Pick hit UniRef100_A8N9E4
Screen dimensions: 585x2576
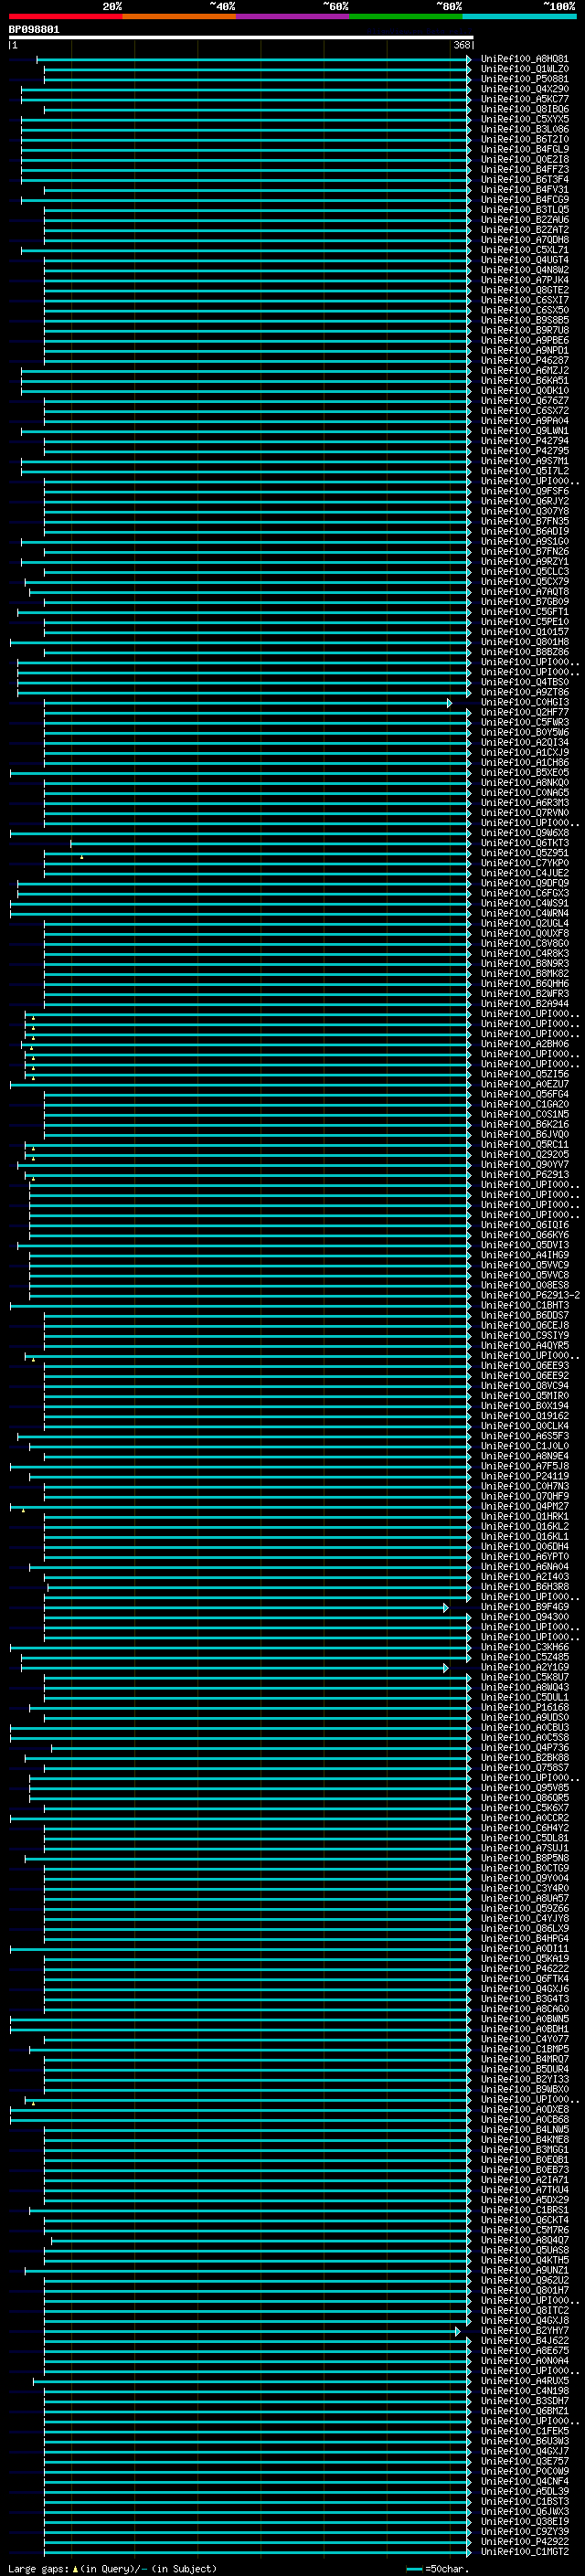524,1456
